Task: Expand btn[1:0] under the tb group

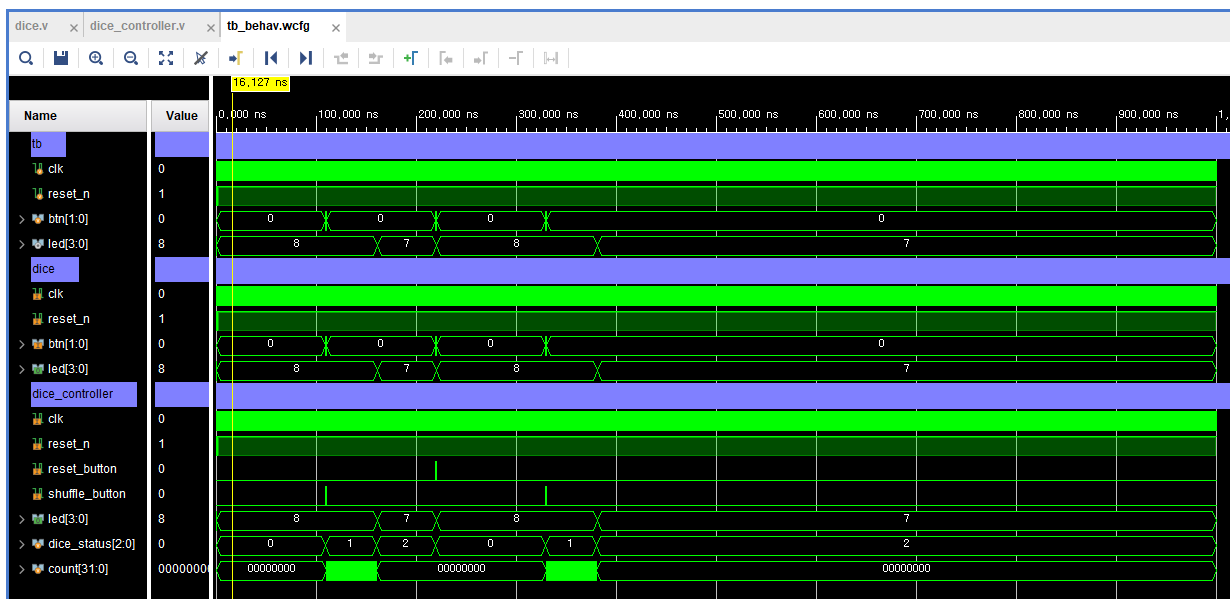Action: coord(22,219)
